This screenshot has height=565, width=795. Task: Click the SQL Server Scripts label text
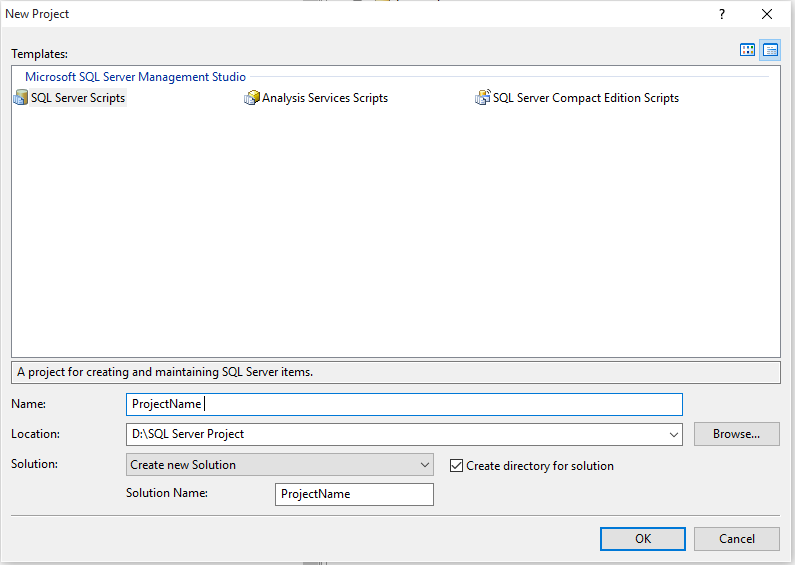pos(78,98)
